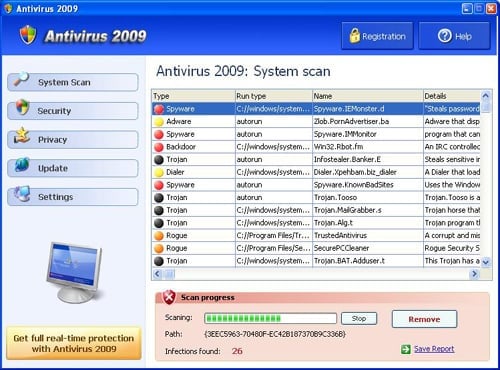The width and height of the screenshot is (500, 370).
Task: Click the Get full real-time protection banner
Action: click(x=74, y=343)
